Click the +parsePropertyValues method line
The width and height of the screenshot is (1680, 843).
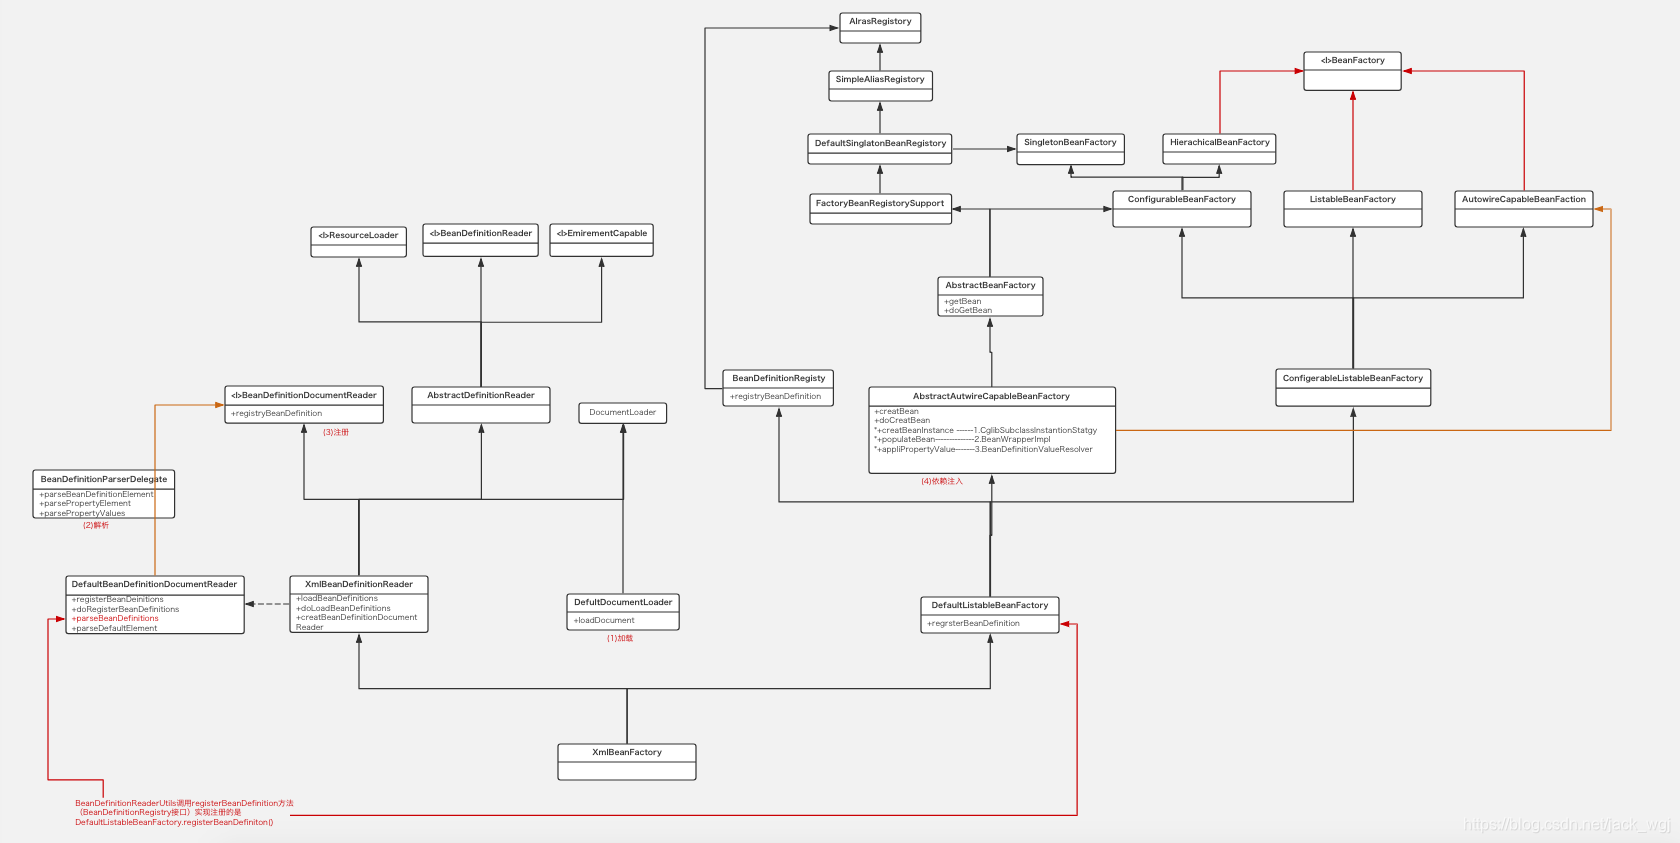82,513
